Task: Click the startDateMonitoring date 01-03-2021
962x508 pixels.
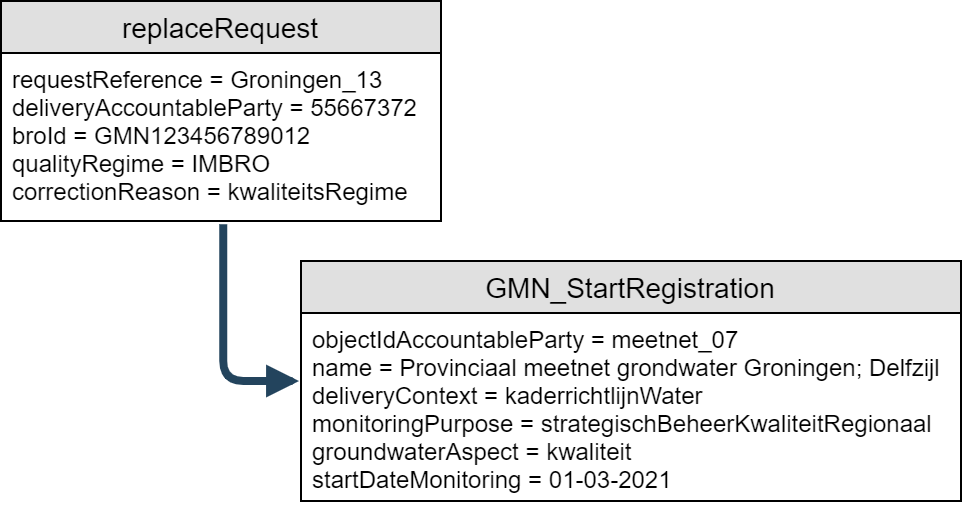Action: coord(609,479)
